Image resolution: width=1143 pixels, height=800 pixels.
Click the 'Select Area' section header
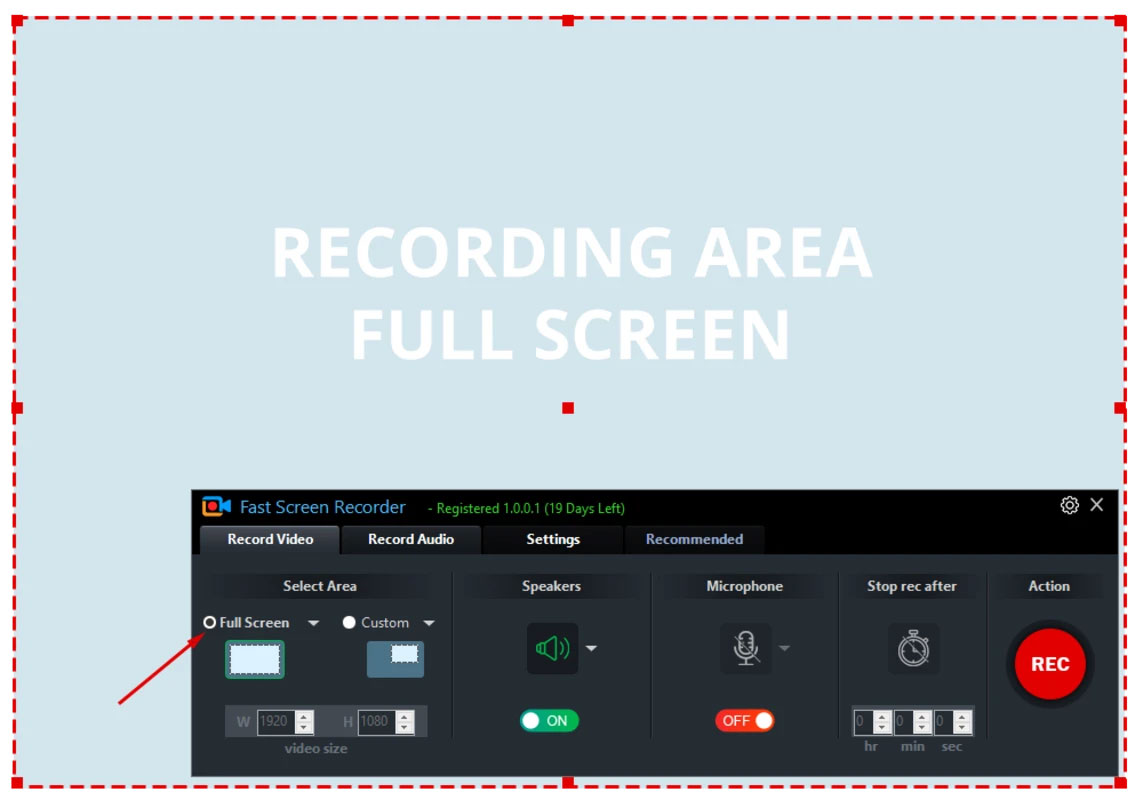(319, 586)
